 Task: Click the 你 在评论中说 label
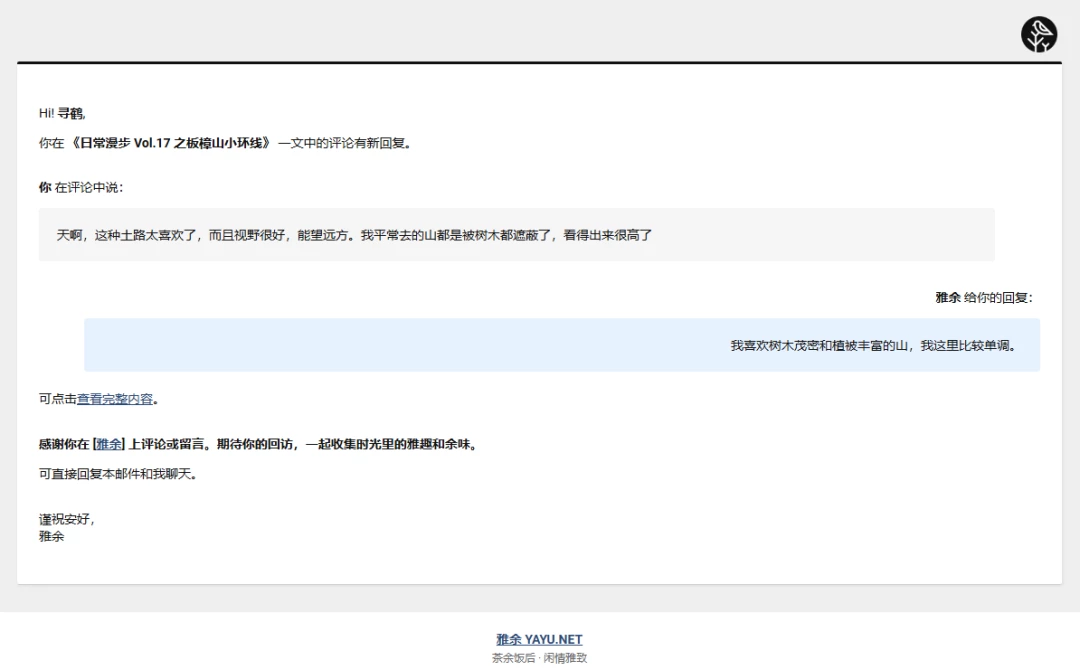pyautogui.click(x=81, y=187)
